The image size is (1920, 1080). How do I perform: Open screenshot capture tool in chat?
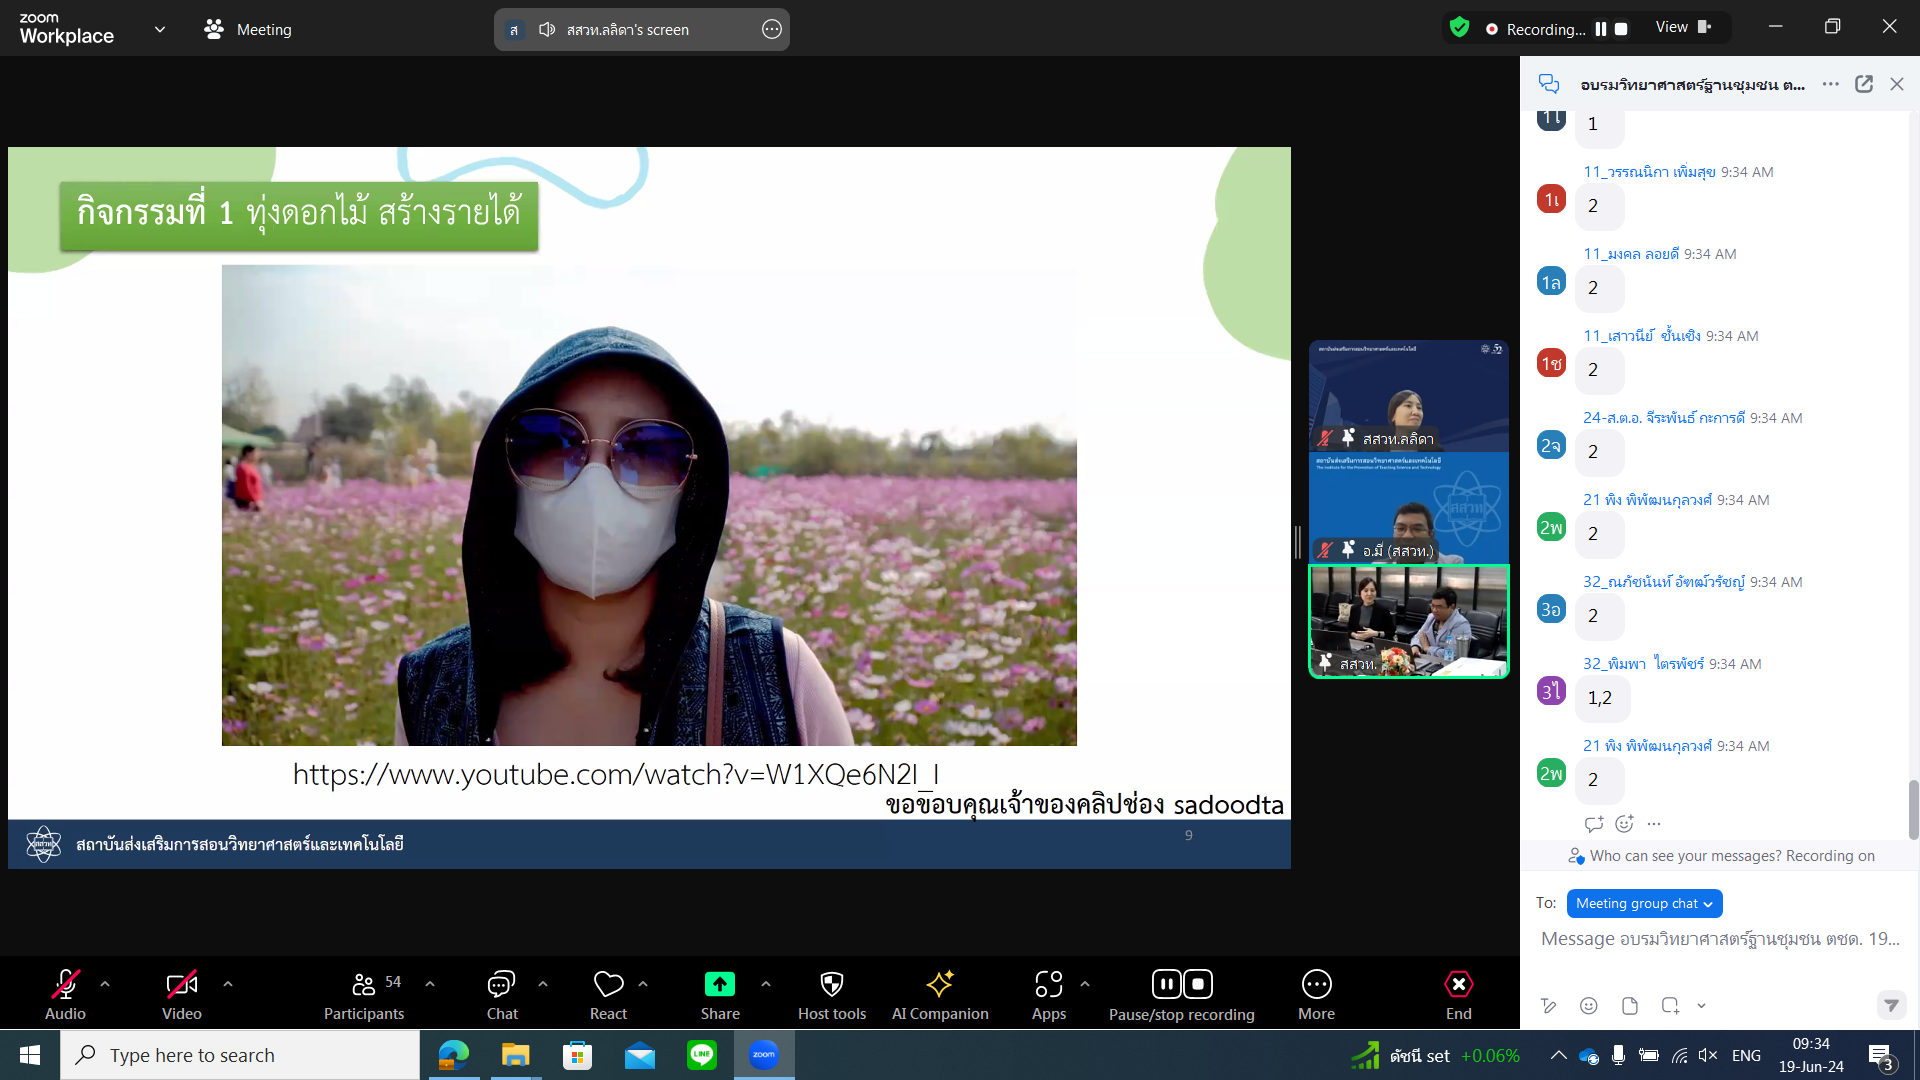pos(1670,1005)
